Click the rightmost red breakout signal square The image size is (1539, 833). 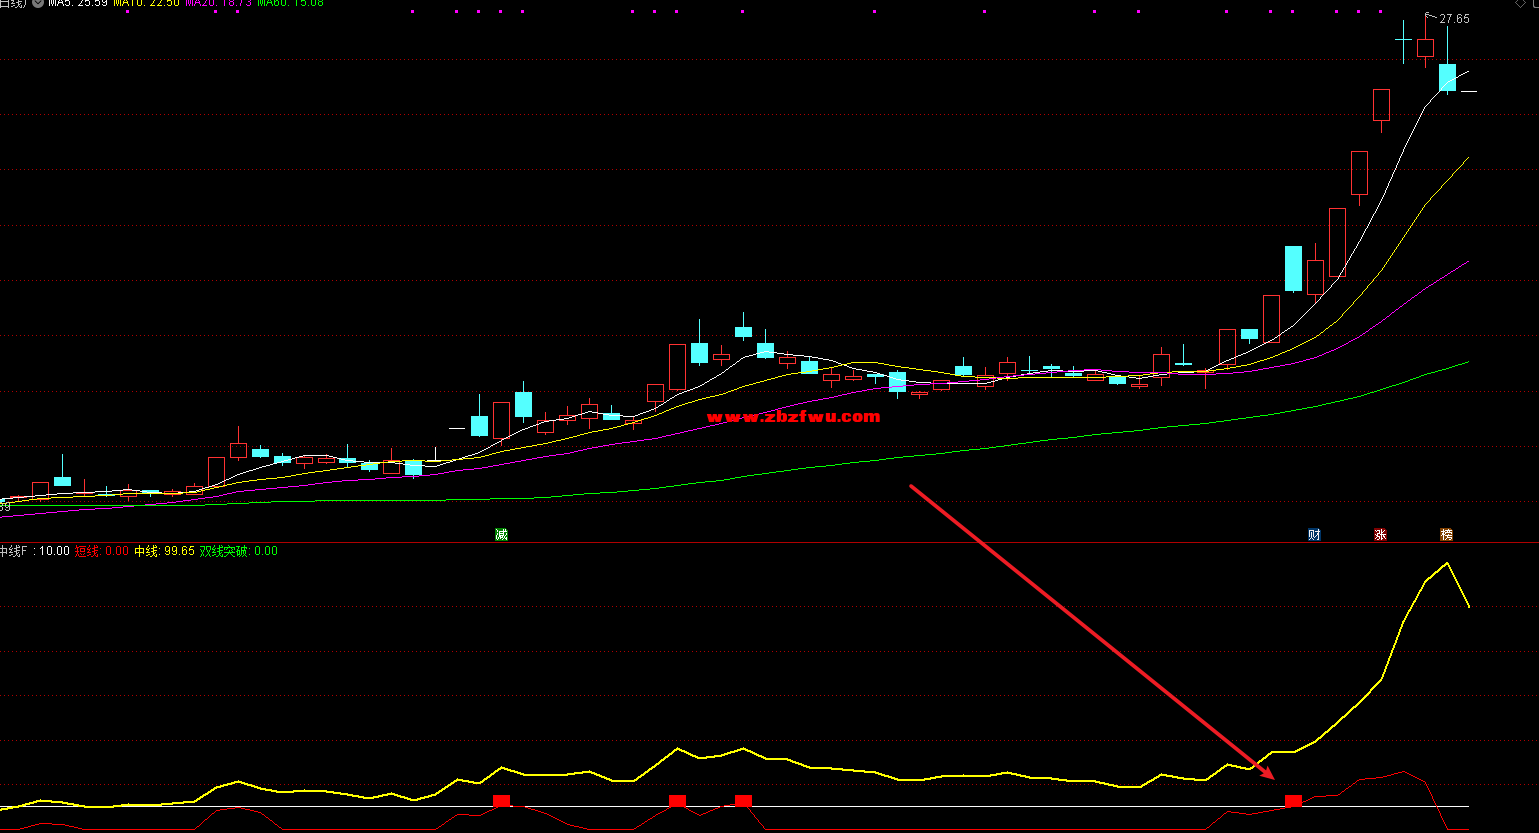pos(1293,801)
